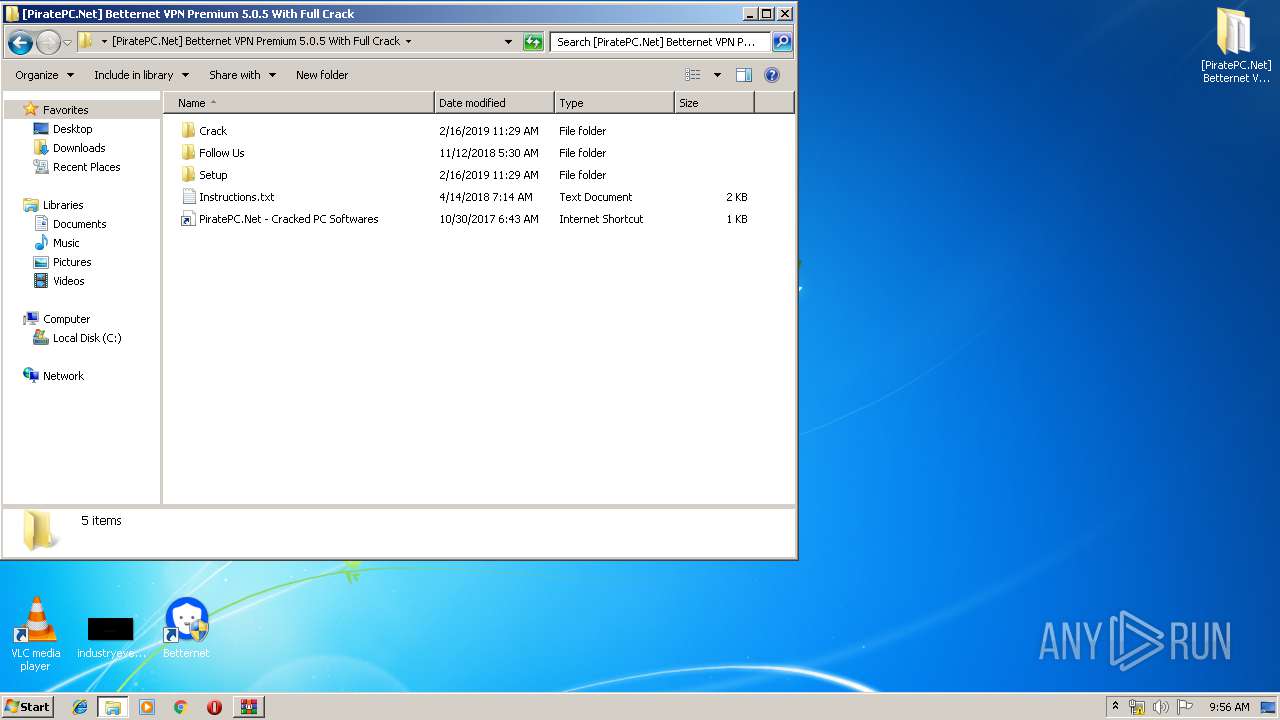Click the network tray icon
Image resolution: width=1280 pixels, height=720 pixels.
point(1137,707)
